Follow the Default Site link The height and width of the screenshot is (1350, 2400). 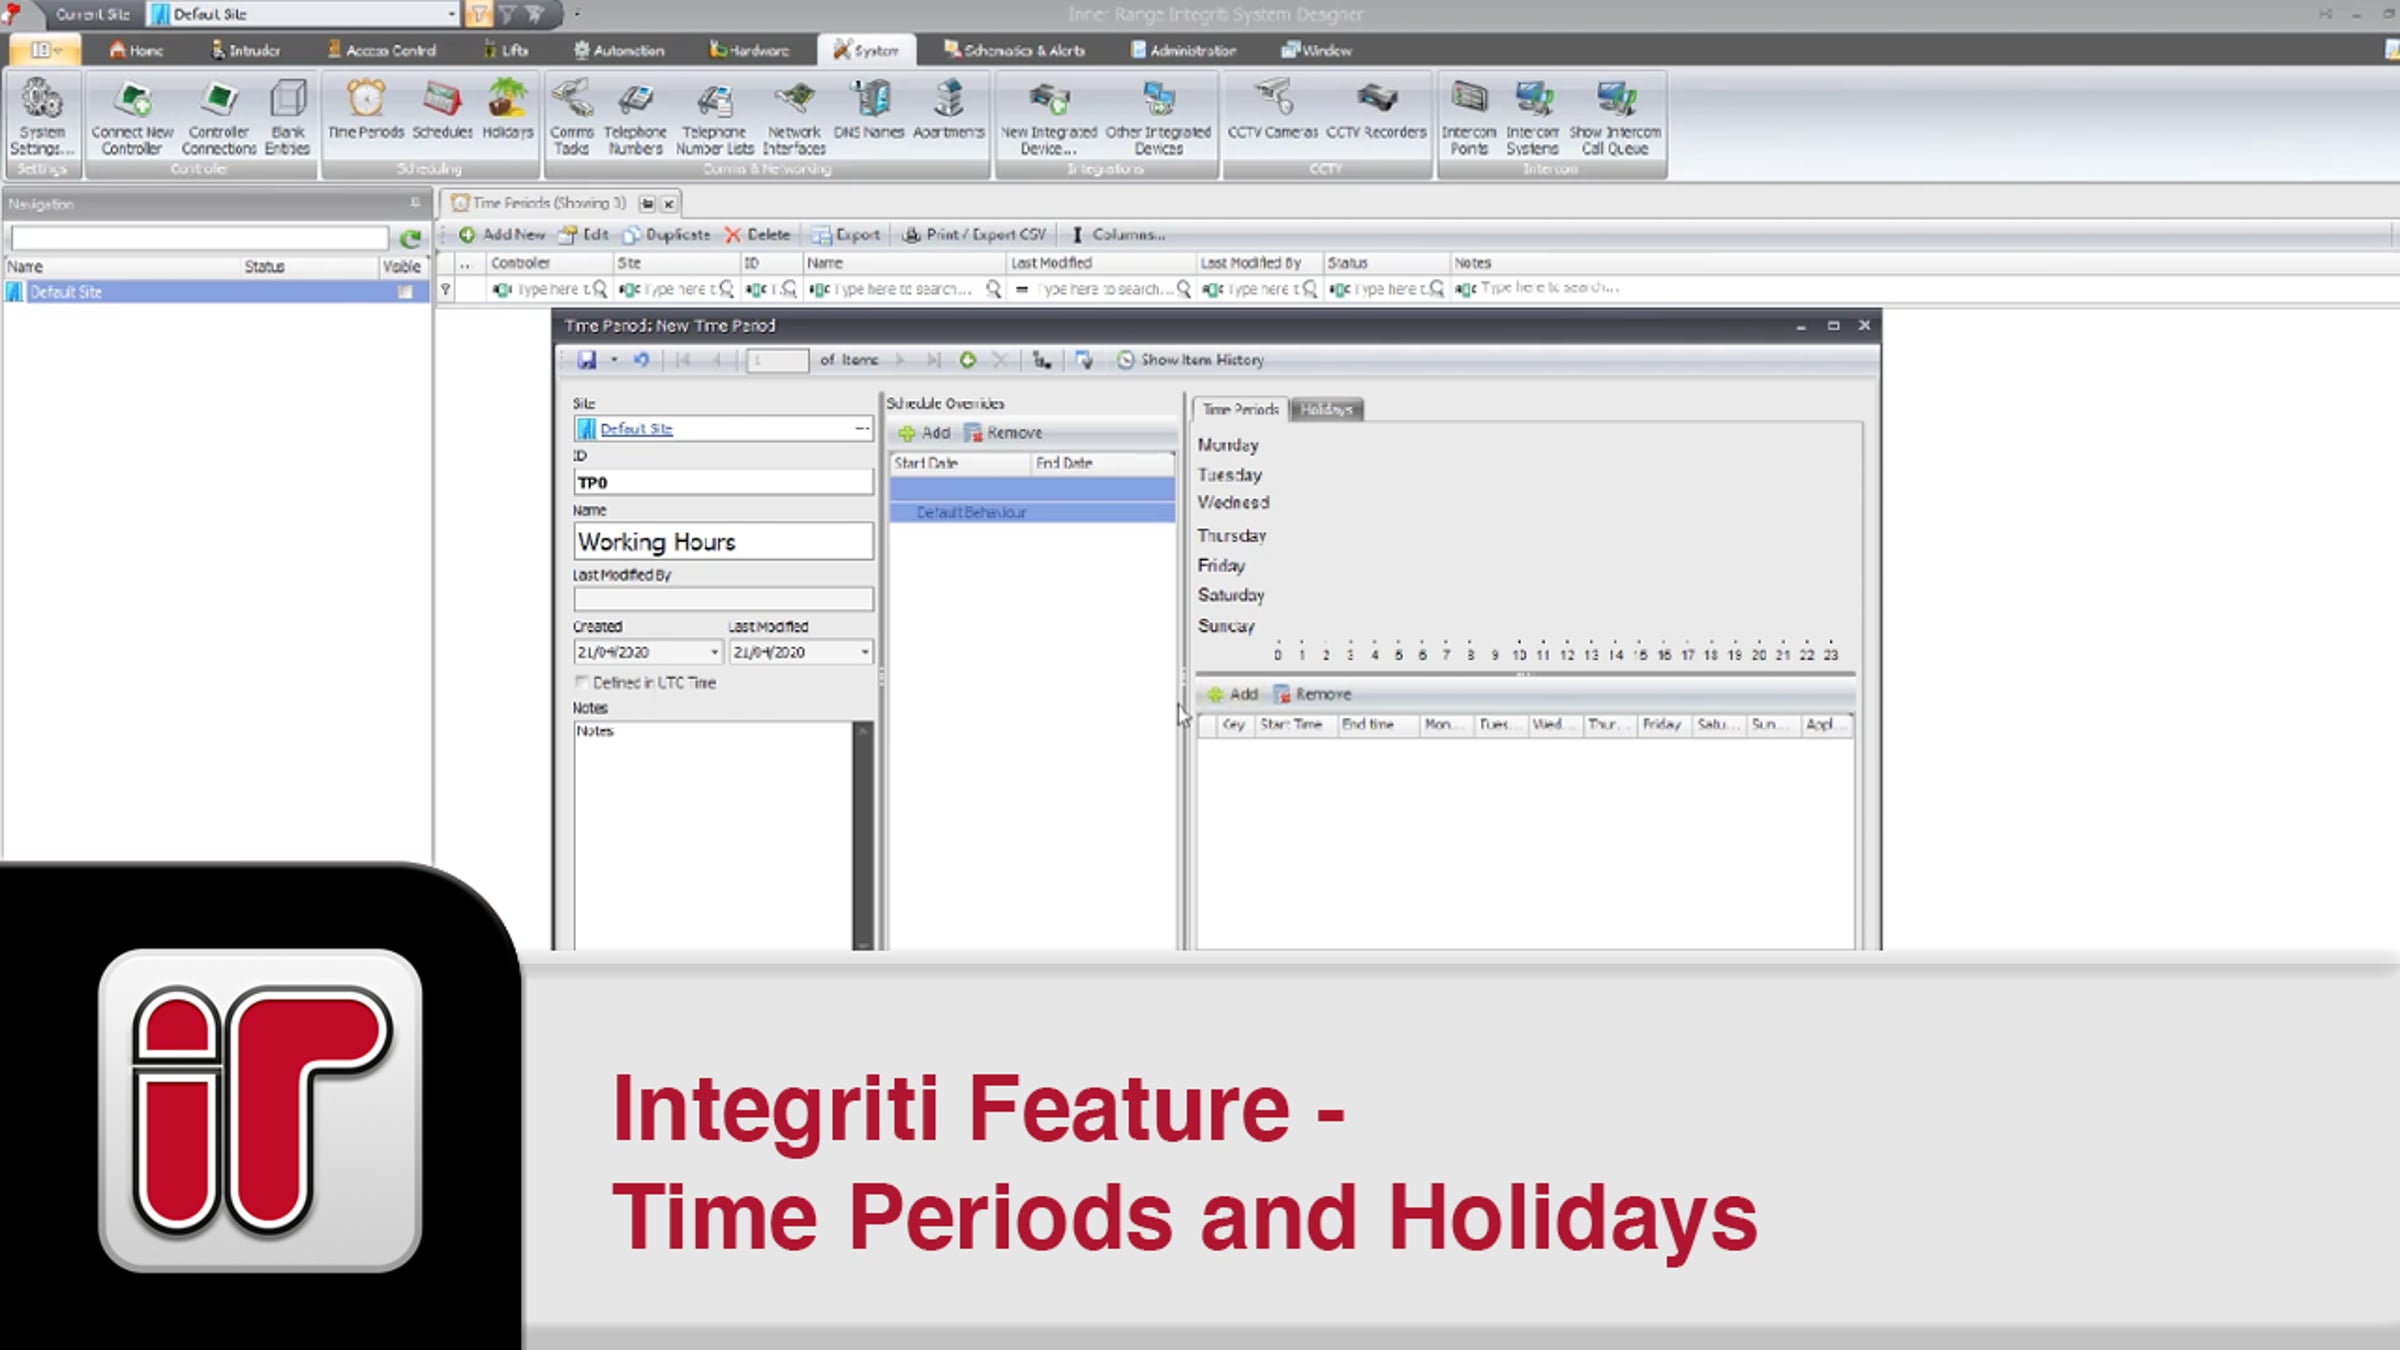(636, 428)
